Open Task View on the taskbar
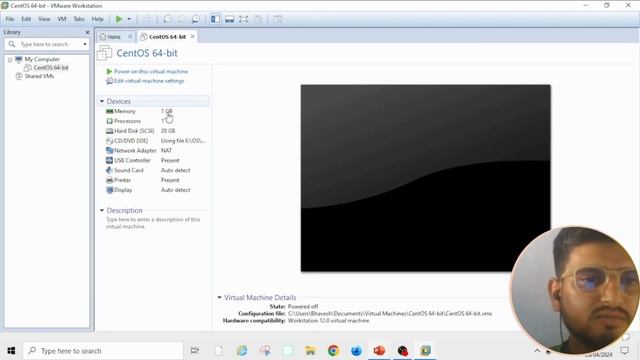Viewport: 640px width, 360px height. [x=195, y=351]
